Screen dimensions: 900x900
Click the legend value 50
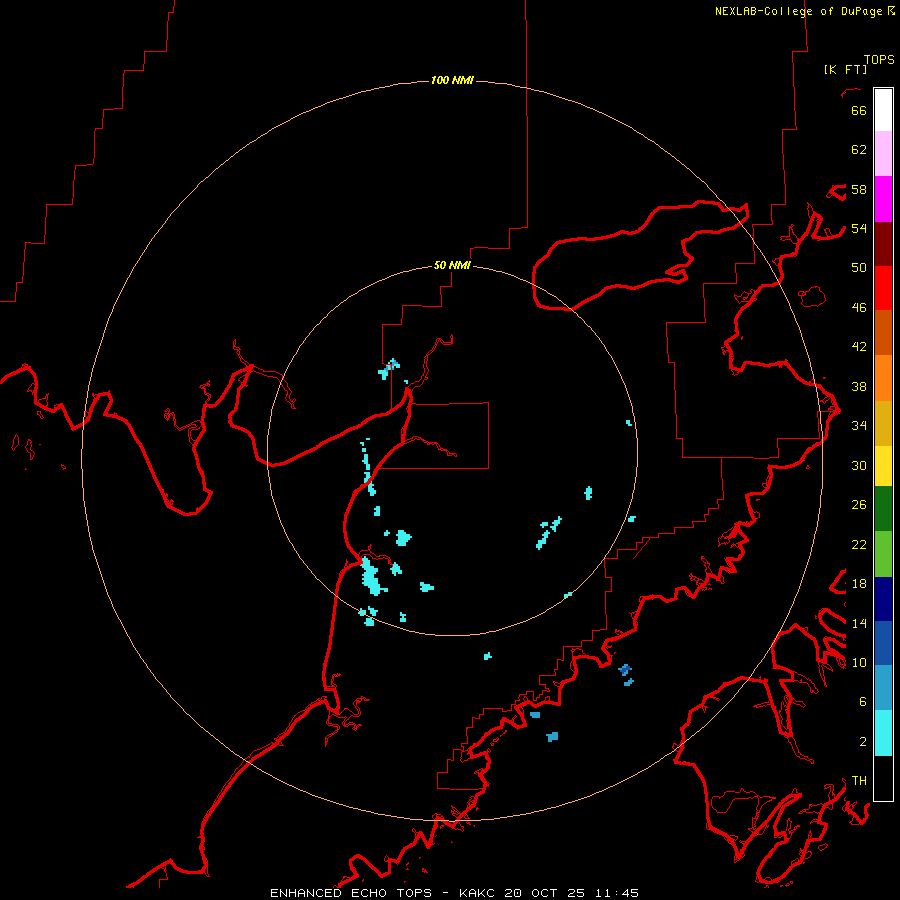point(859,268)
